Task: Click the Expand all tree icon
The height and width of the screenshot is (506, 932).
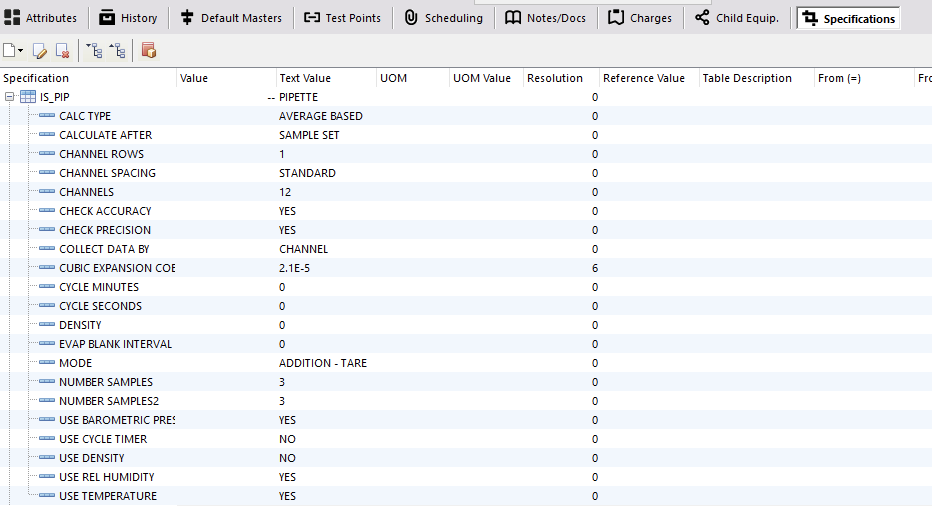Action: 94,50
